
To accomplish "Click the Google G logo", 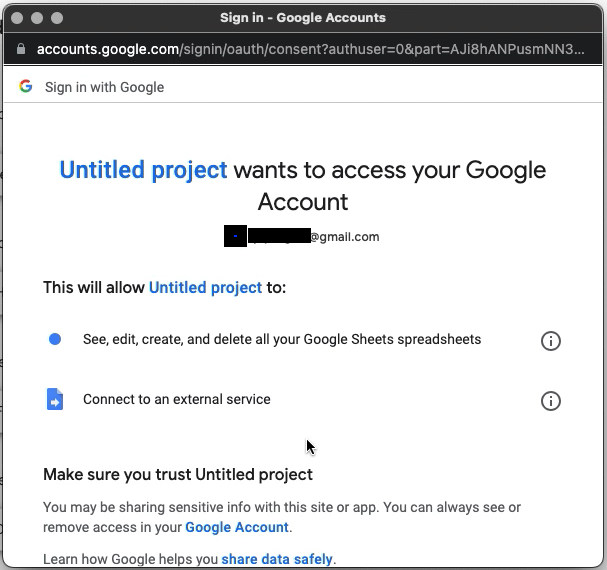I will 26,87.
